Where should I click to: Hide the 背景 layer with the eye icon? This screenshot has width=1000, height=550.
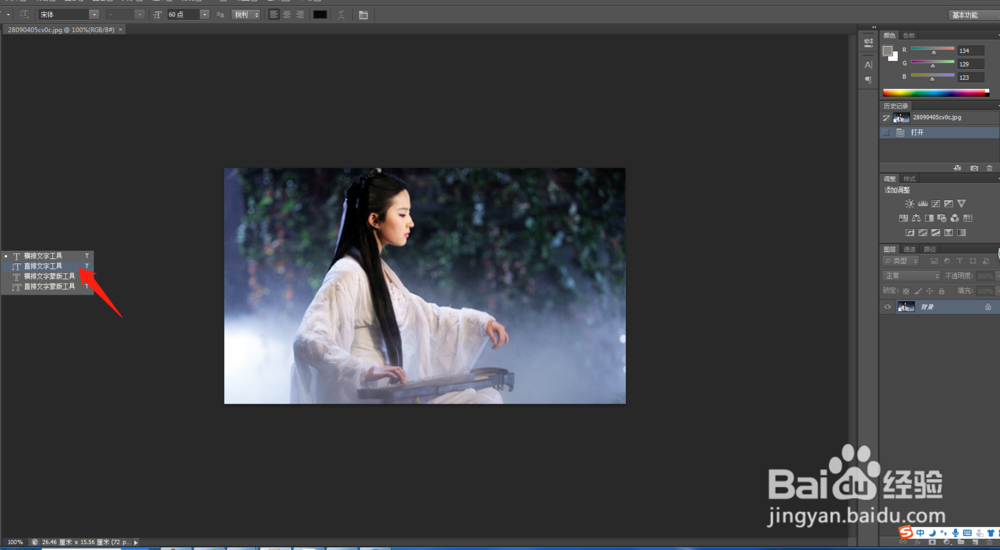tap(887, 307)
